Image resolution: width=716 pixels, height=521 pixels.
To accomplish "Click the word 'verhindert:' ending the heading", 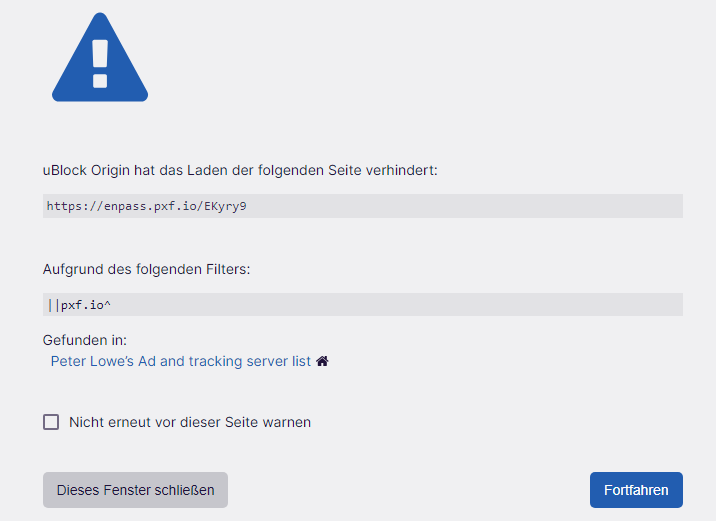I will [402, 170].
